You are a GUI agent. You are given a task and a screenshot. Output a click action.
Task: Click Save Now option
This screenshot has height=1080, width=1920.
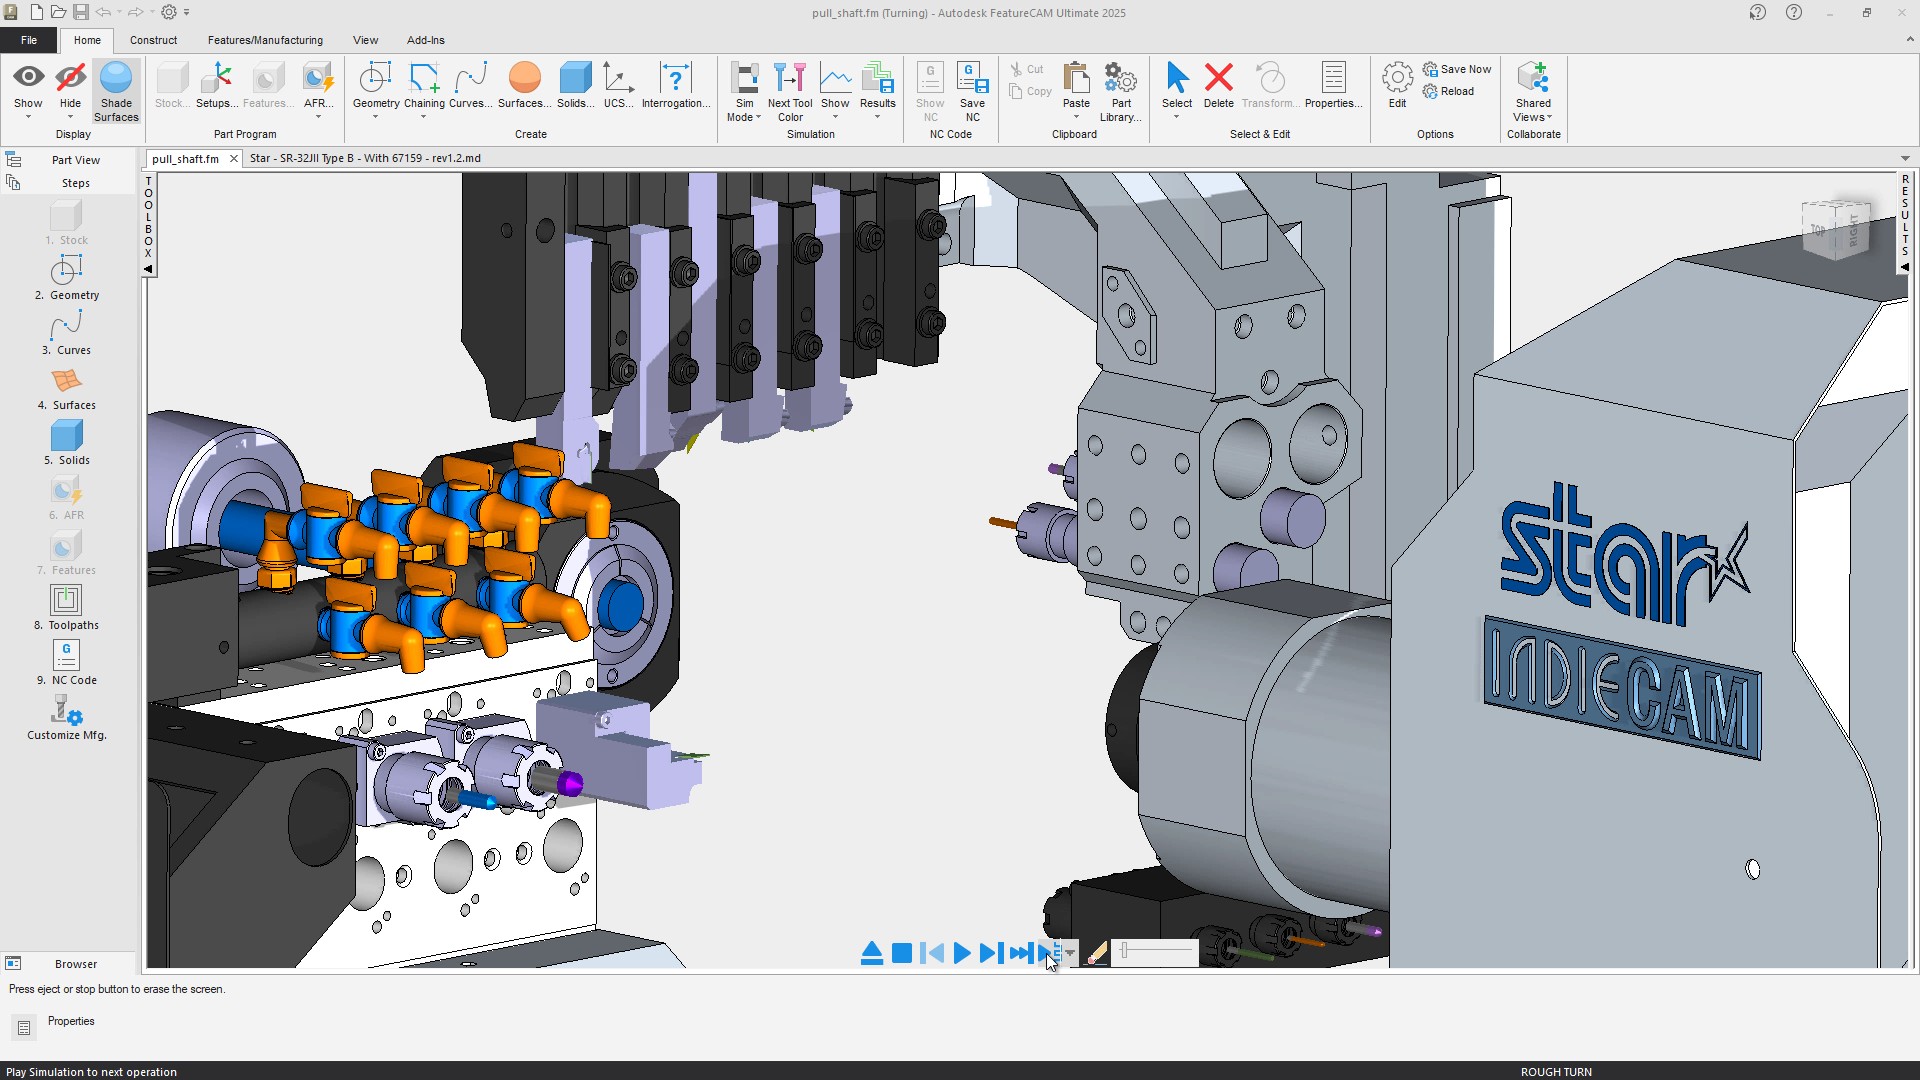click(1457, 69)
